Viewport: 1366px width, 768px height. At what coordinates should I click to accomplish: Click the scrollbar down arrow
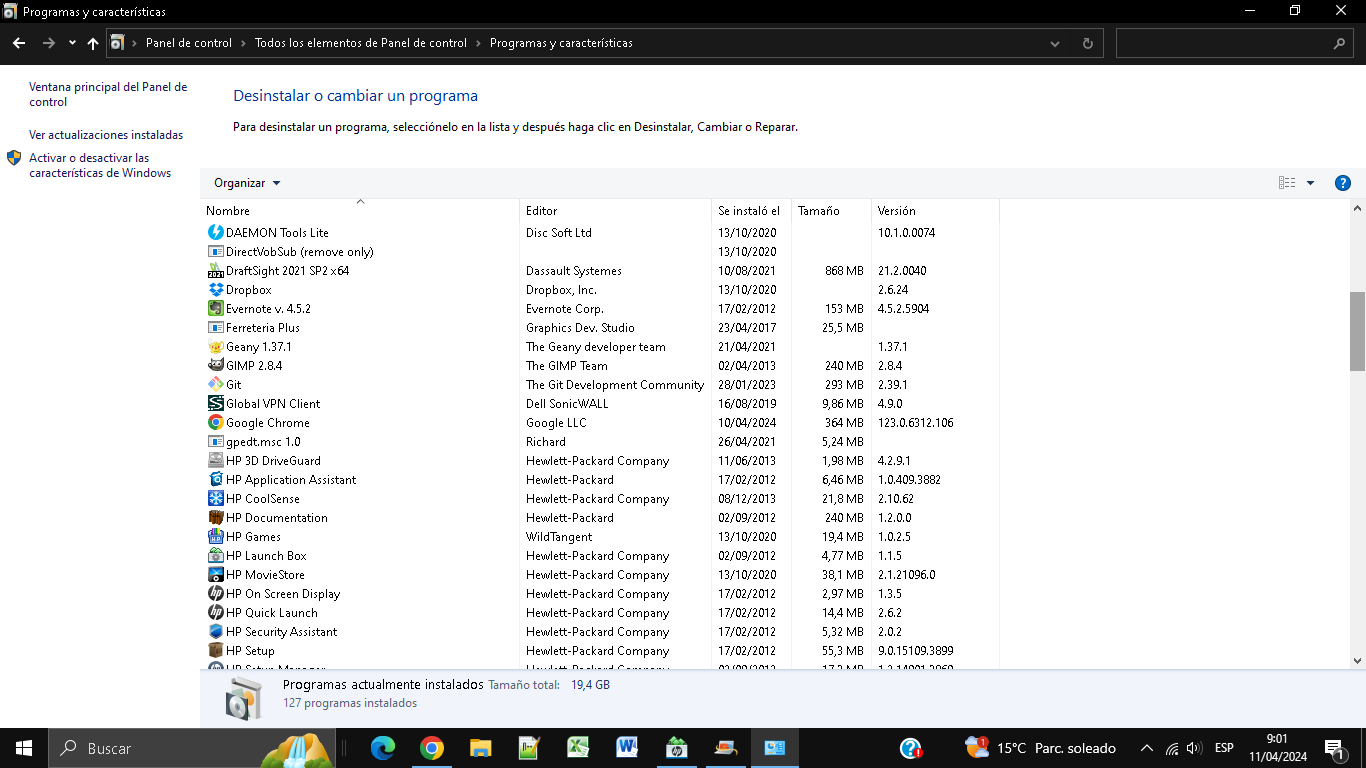click(x=1357, y=660)
